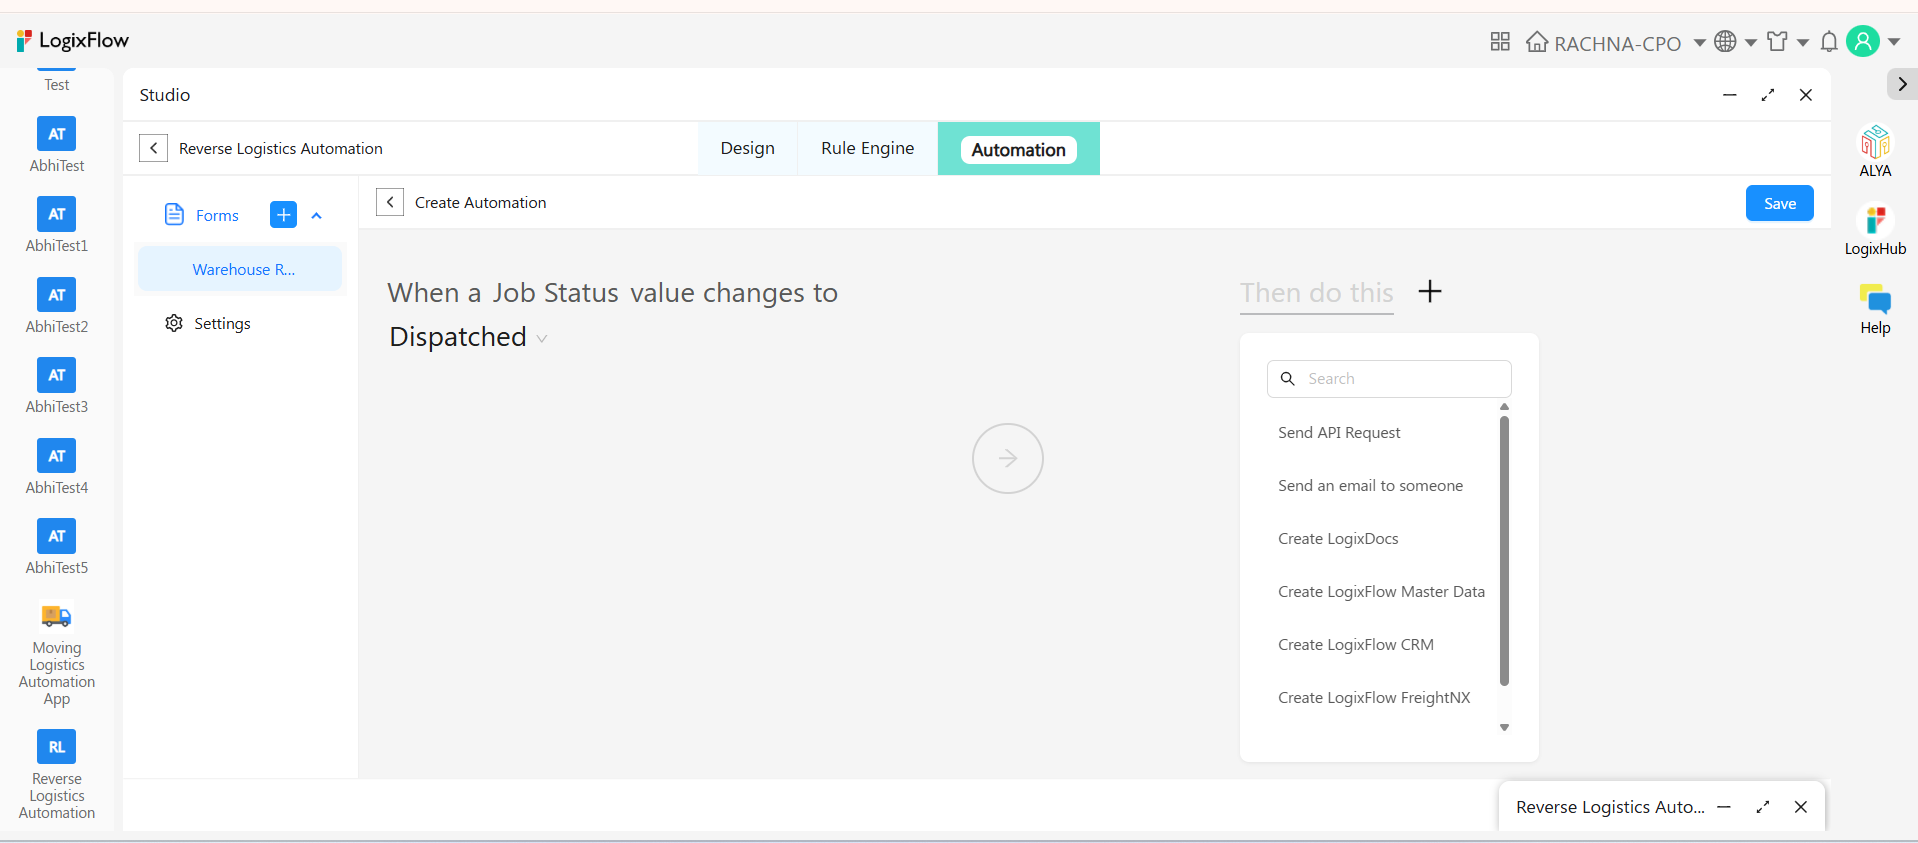This screenshot has height=843, width=1918.
Task: Expand the theme dropdown arrow
Action: click(x=1803, y=43)
